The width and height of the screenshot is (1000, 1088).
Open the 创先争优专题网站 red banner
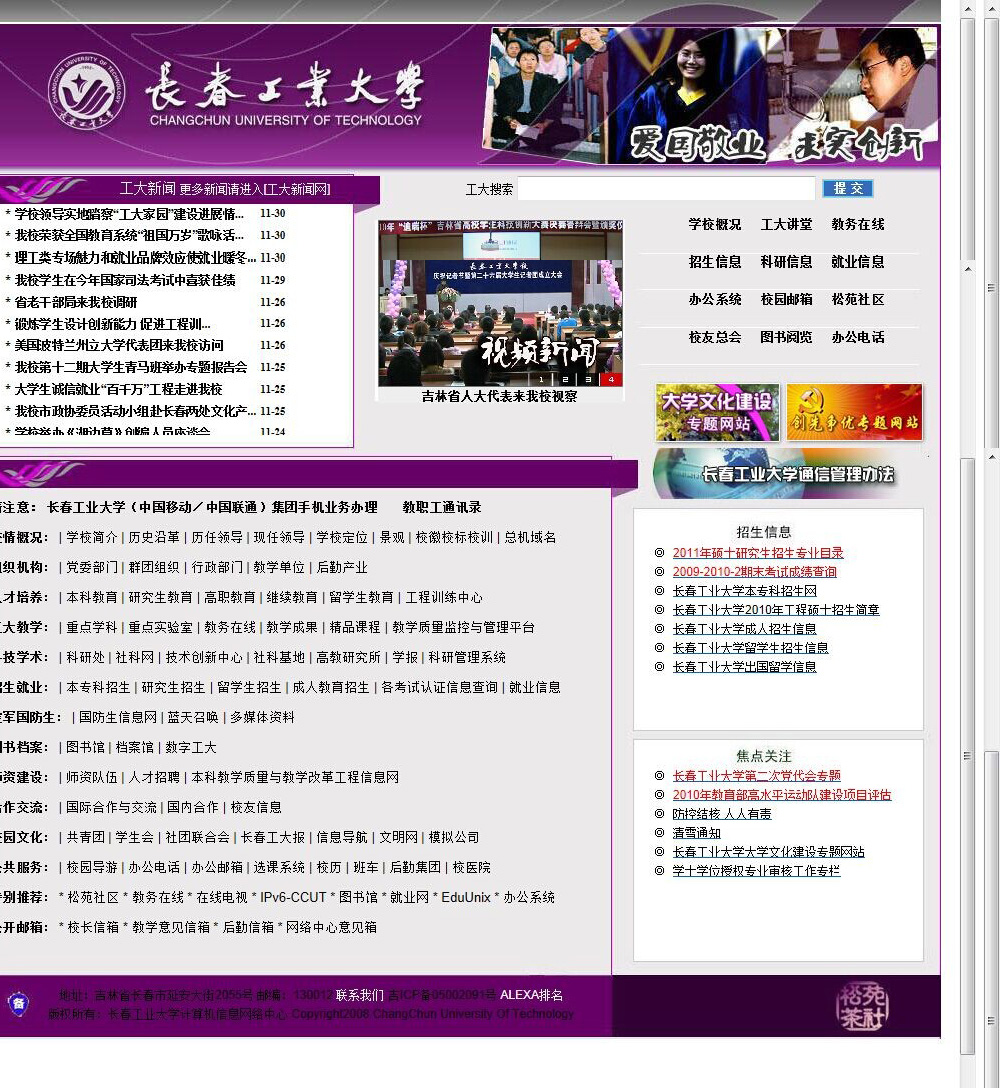(854, 412)
